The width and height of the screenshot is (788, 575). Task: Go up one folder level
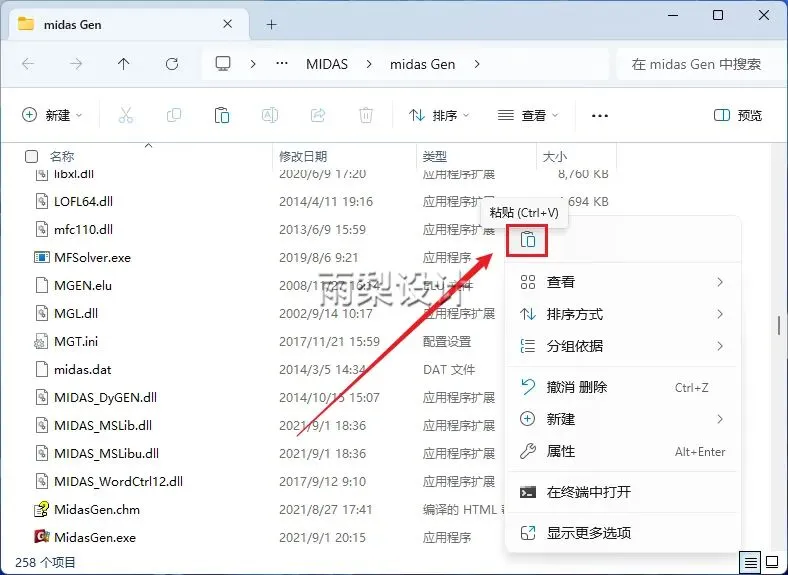click(x=124, y=64)
